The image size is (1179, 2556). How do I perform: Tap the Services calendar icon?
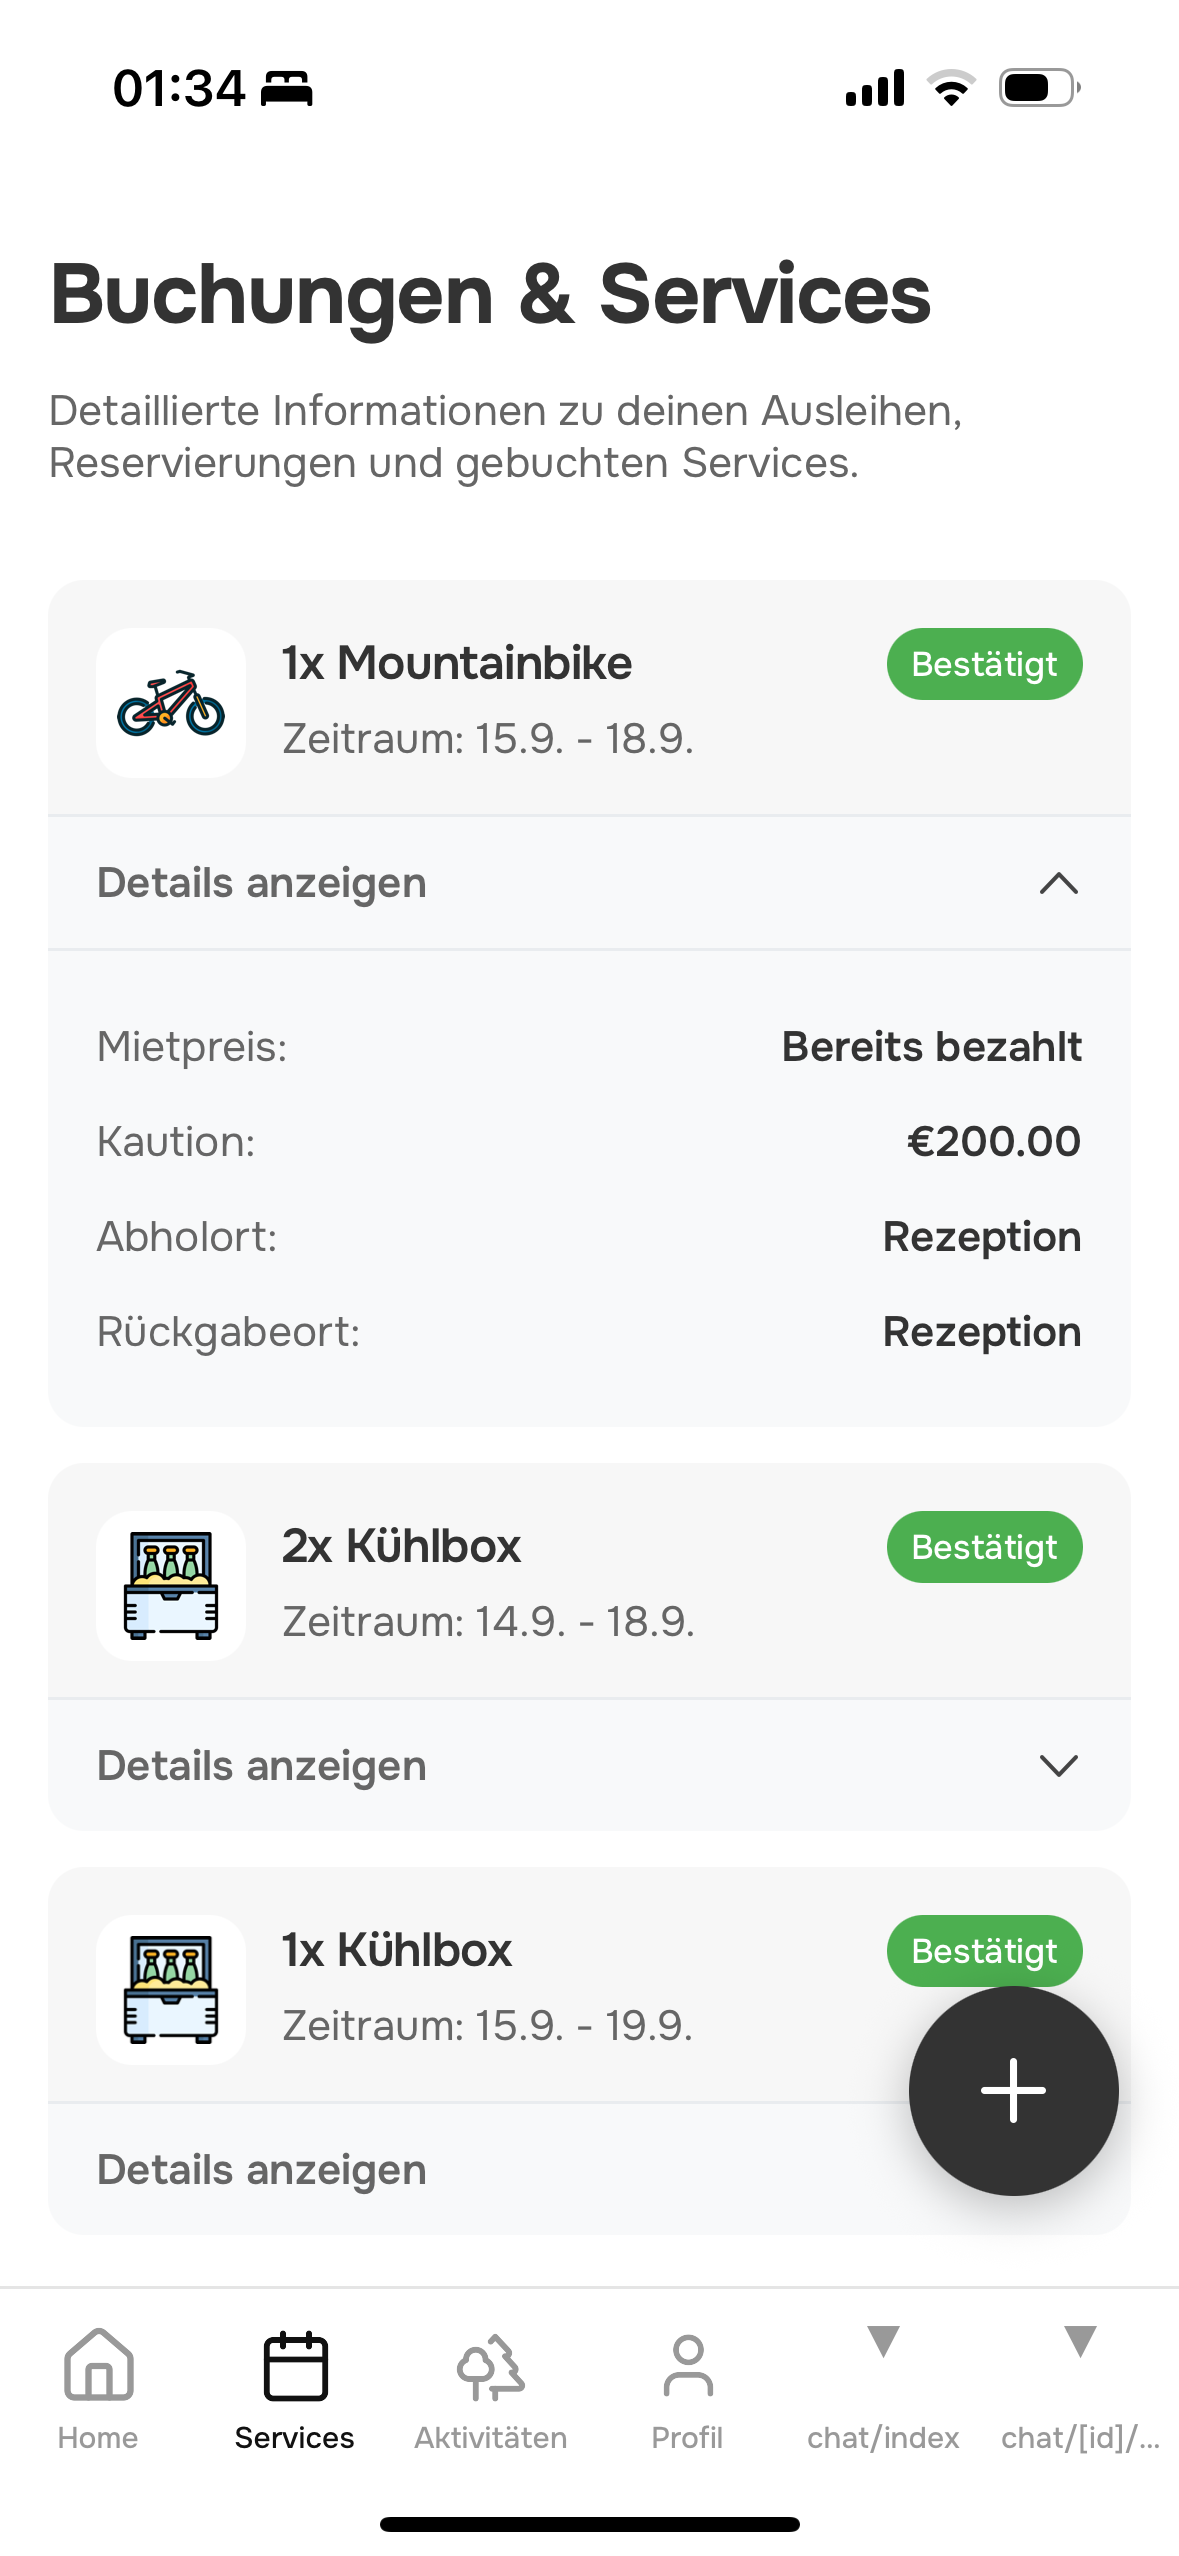click(x=295, y=2367)
